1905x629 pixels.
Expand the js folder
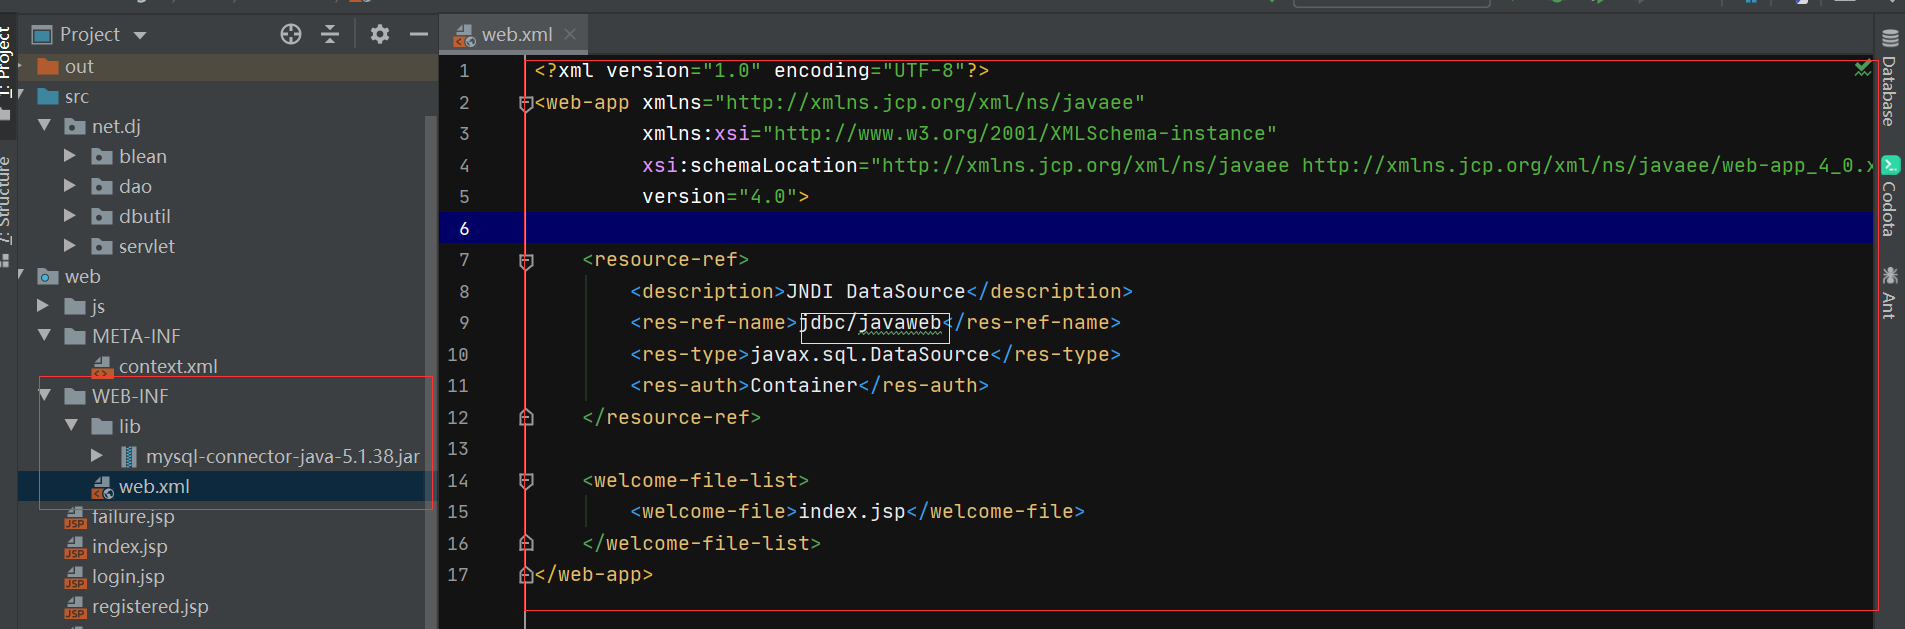point(43,306)
